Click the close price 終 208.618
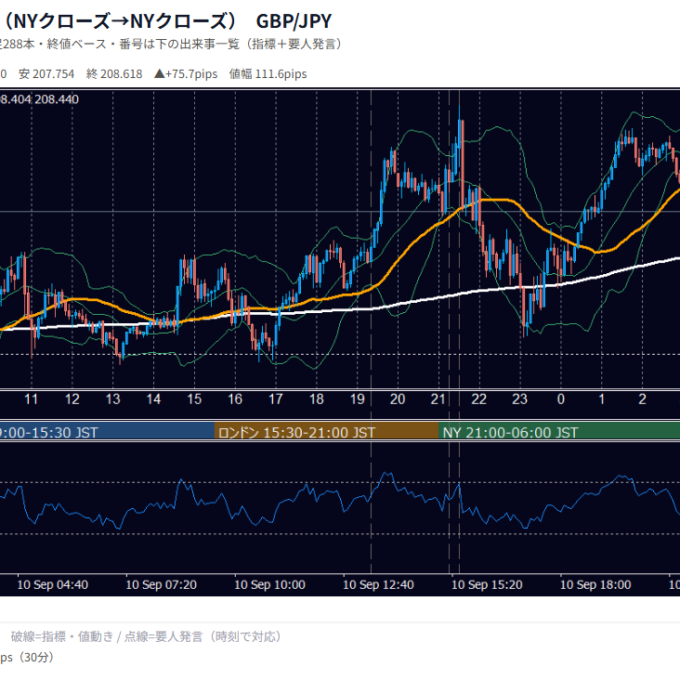The image size is (680, 680). [114, 74]
